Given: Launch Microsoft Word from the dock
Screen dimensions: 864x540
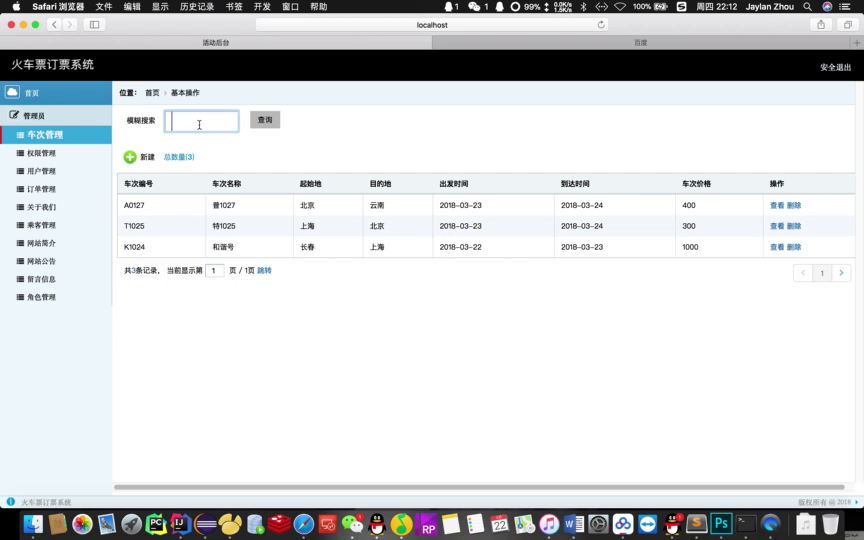Looking at the screenshot, I should pyautogui.click(x=573, y=524).
